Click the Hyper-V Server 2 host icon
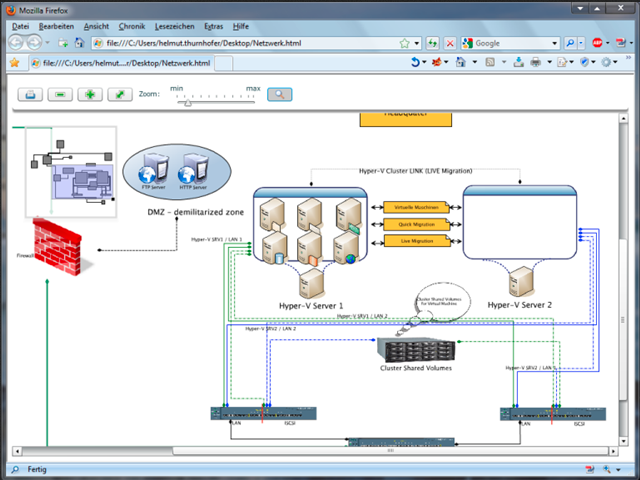The height and width of the screenshot is (480, 640). (521, 282)
